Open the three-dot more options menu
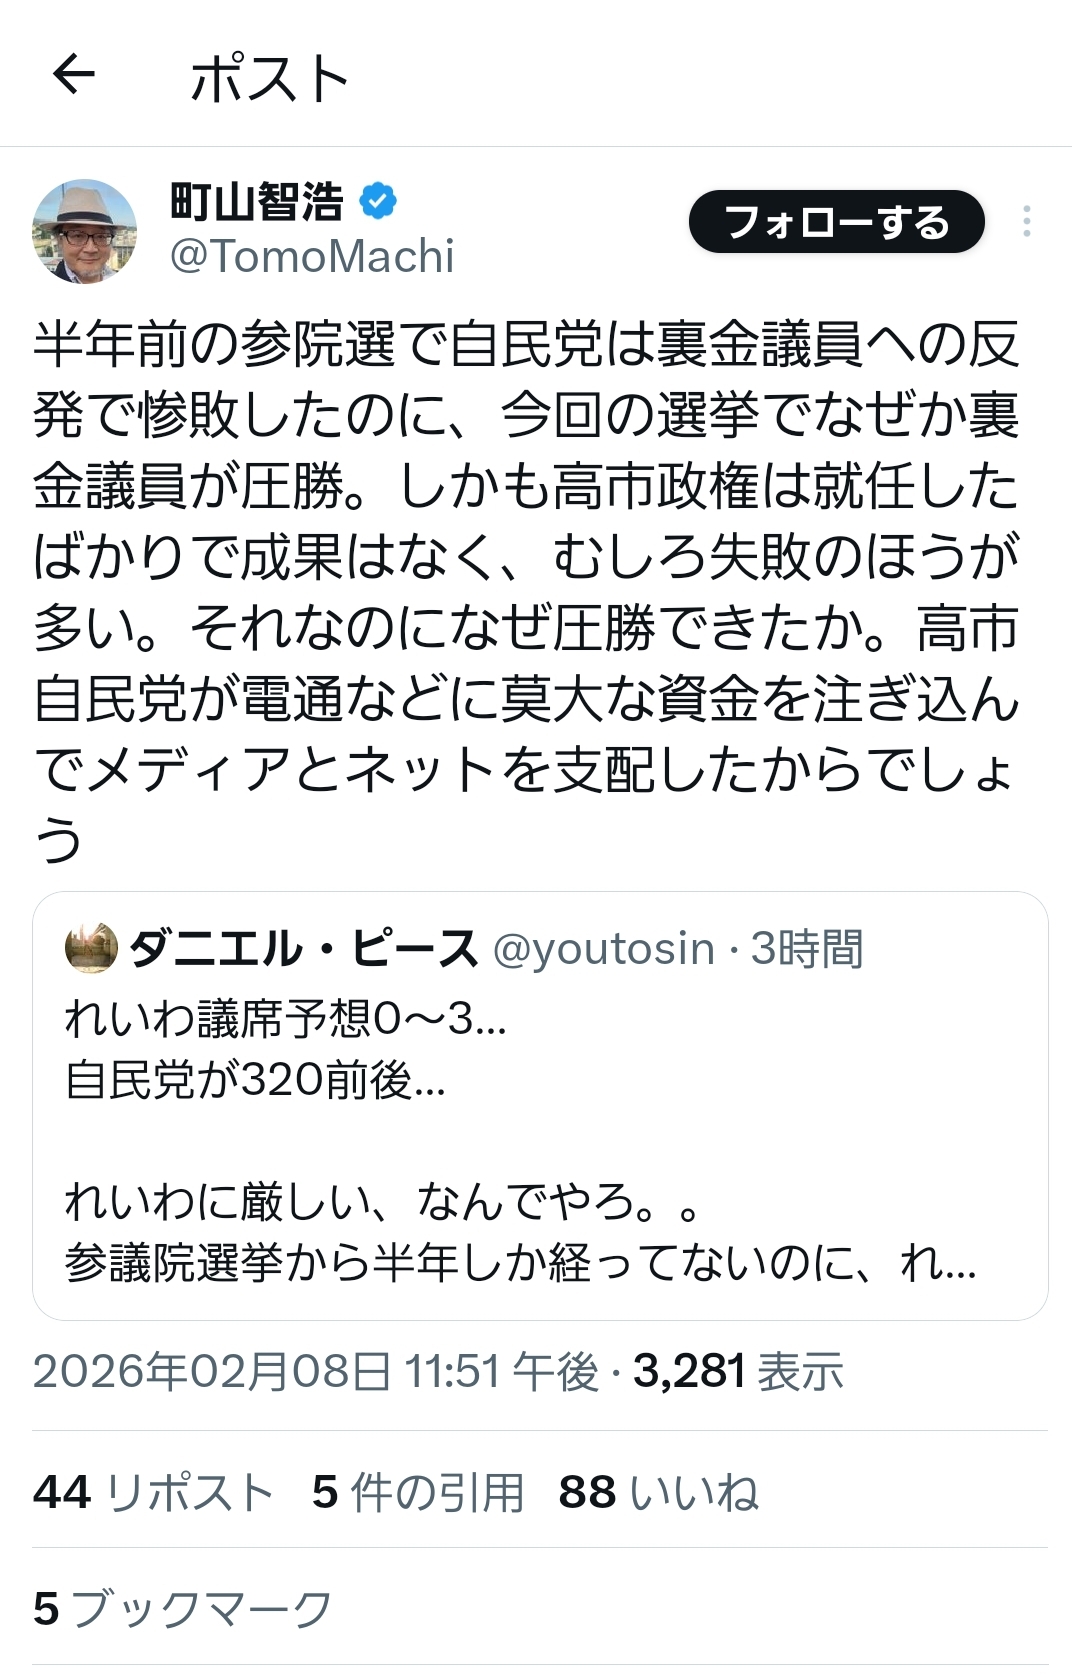The image size is (1072, 1676). pyautogui.click(x=1026, y=222)
